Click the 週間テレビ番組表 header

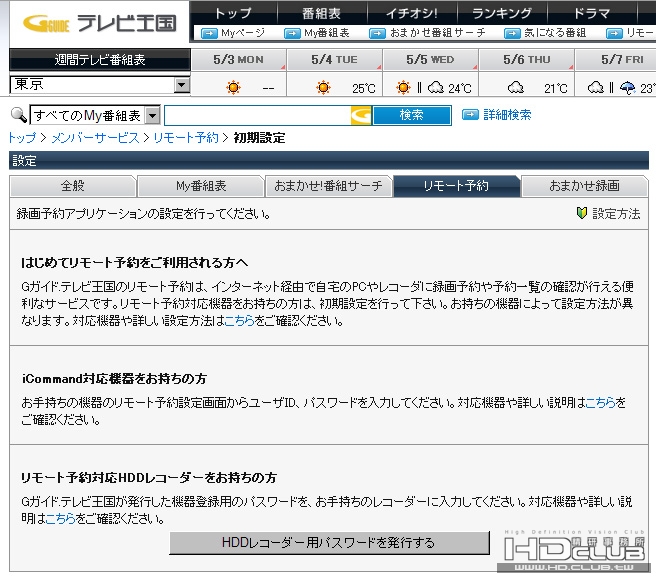click(100, 59)
